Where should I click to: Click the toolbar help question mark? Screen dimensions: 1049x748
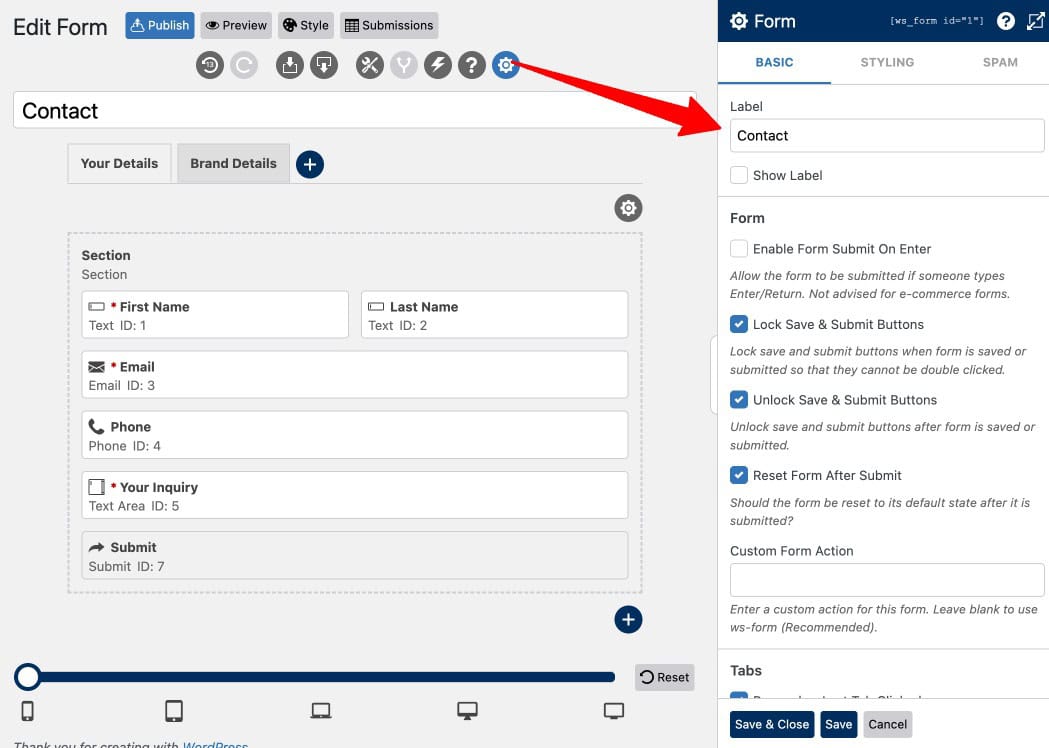click(472, 65)
